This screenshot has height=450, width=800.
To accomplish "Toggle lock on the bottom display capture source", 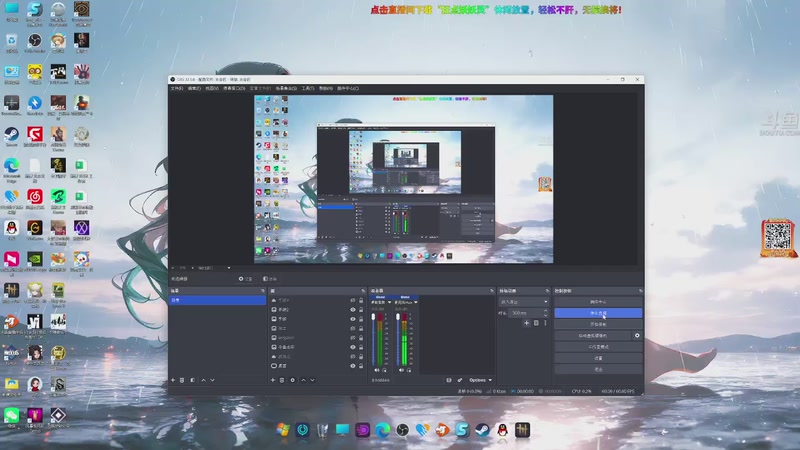I will [361, 366].
